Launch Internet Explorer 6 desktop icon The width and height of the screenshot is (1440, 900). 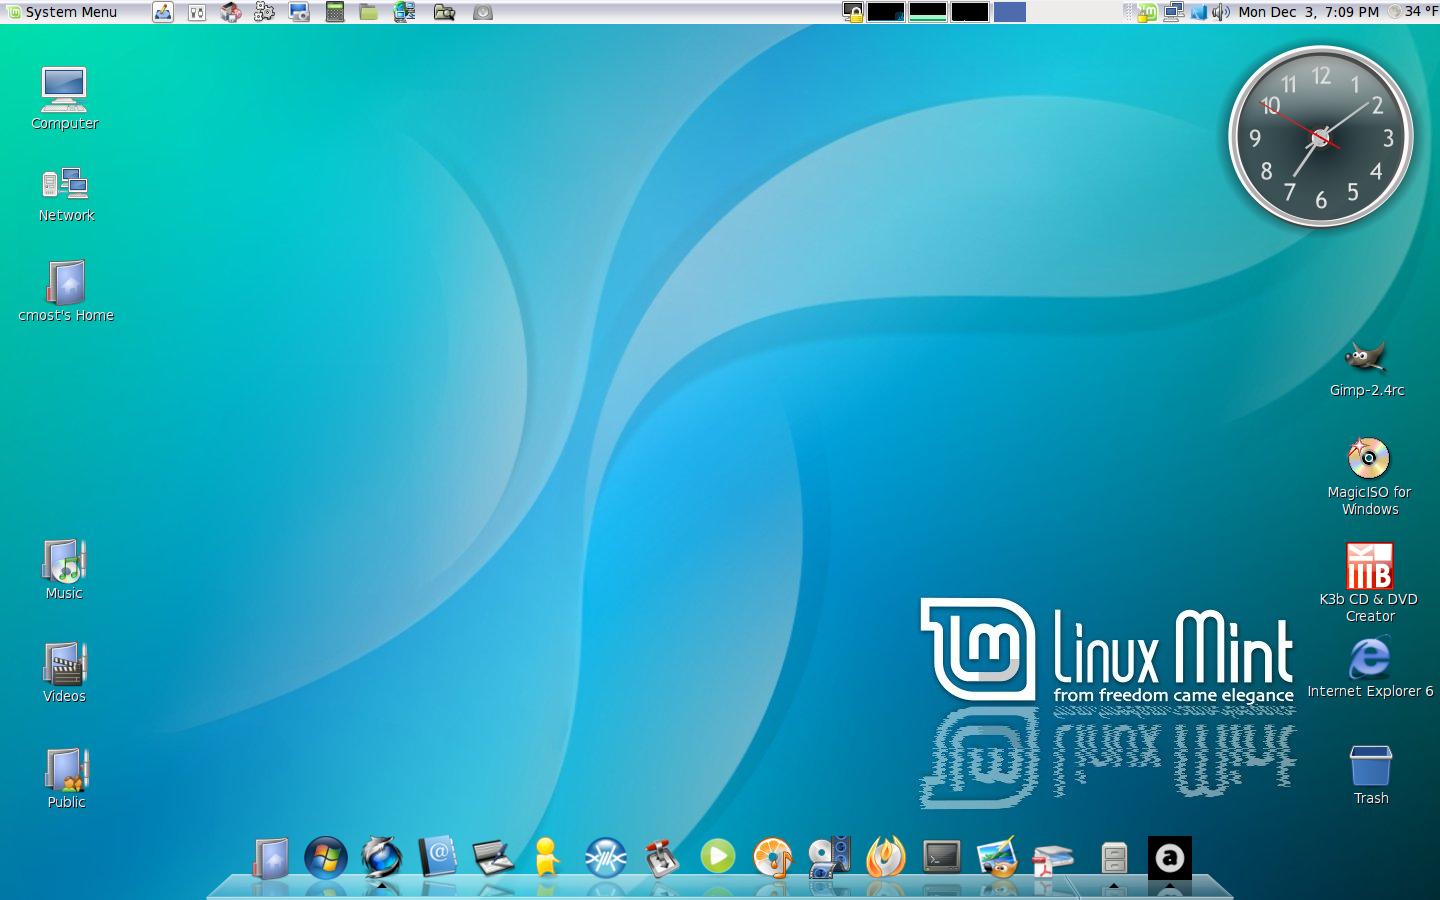1370,668
